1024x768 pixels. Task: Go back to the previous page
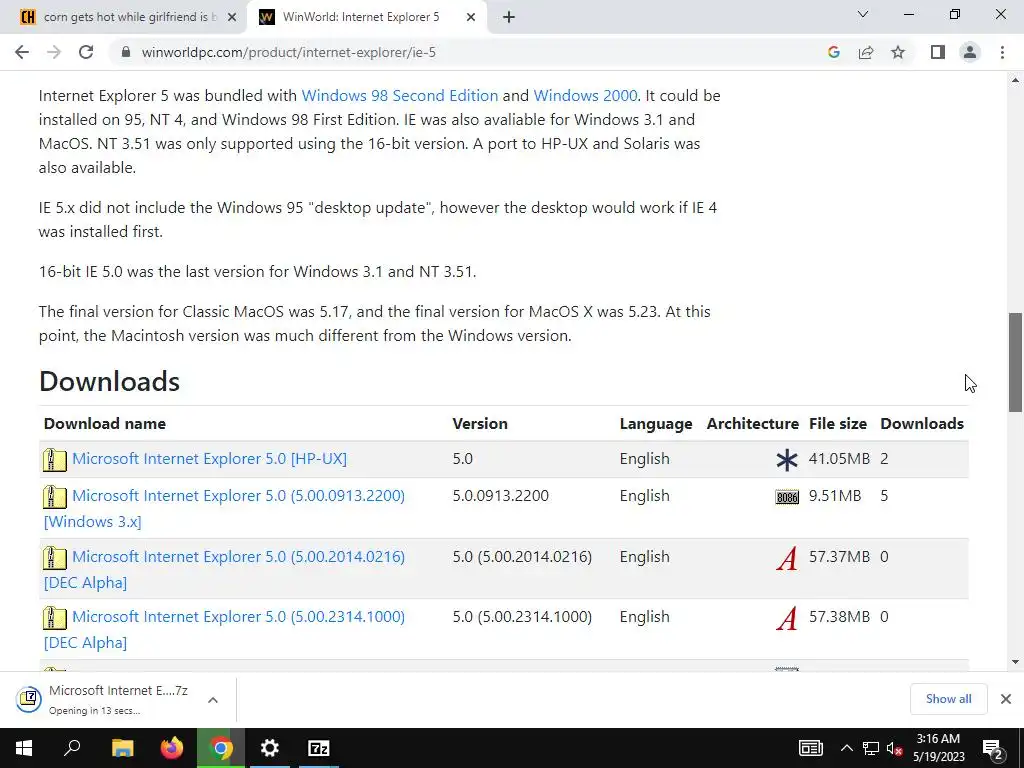(22, 52)
